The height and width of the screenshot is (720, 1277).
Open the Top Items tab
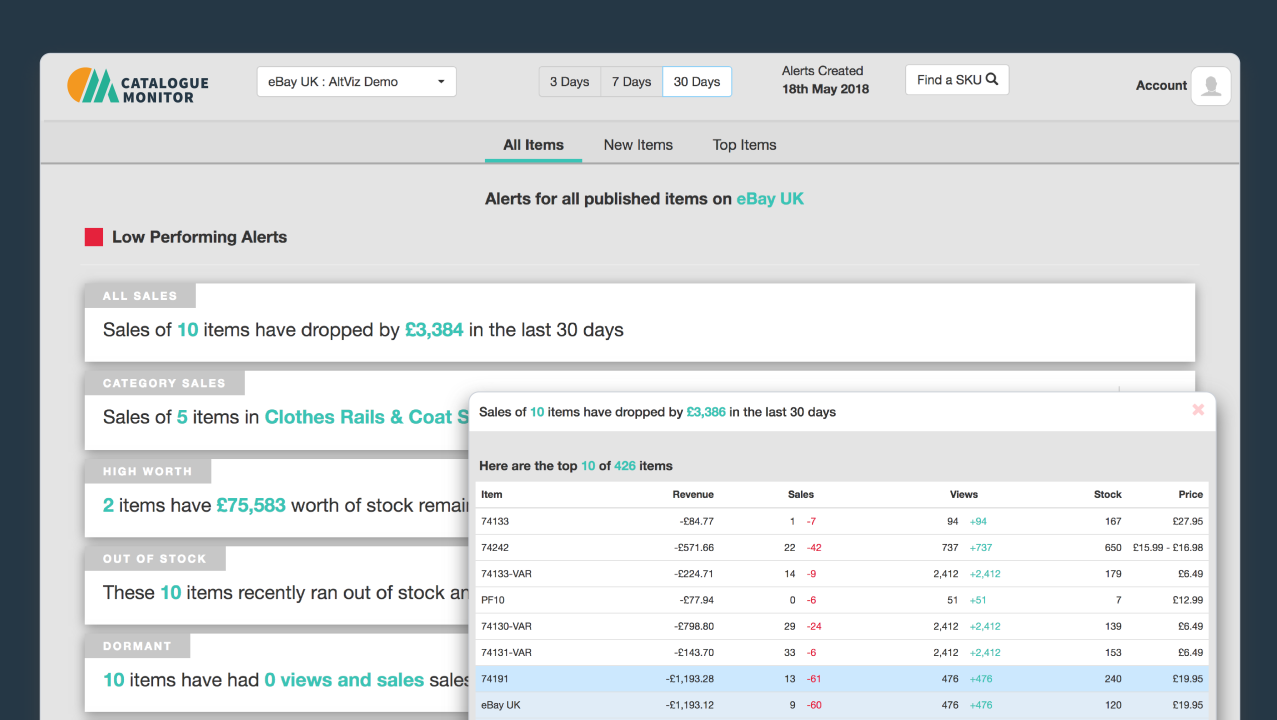tap(744, 145)
